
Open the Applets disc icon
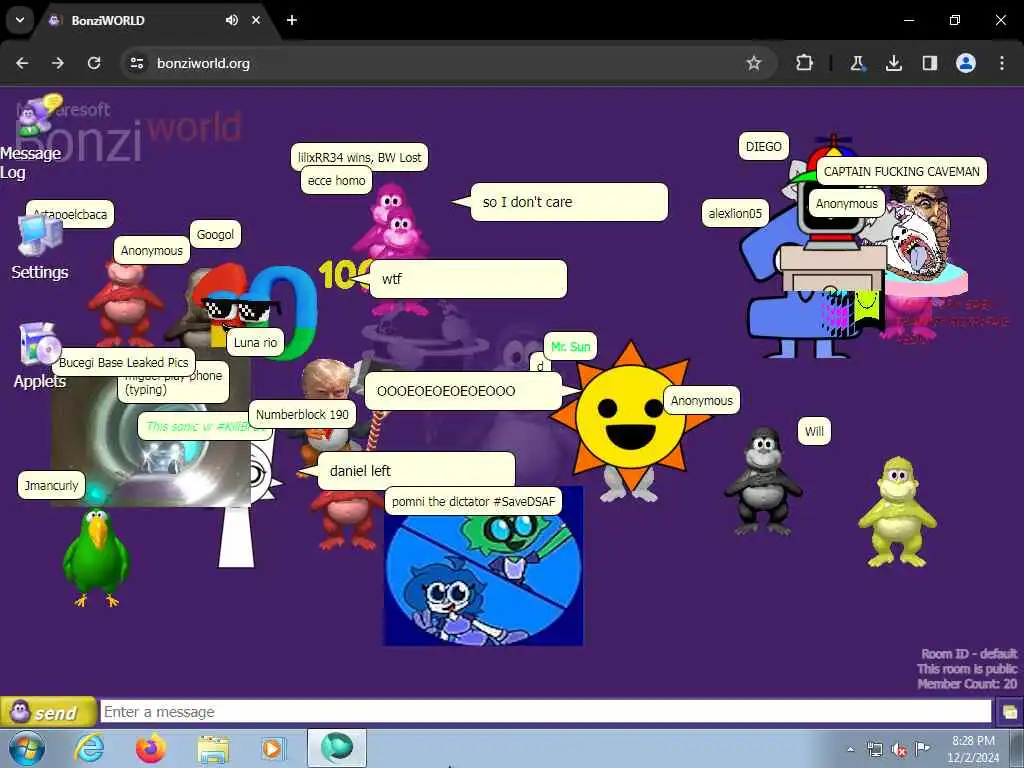click(39, 344)
